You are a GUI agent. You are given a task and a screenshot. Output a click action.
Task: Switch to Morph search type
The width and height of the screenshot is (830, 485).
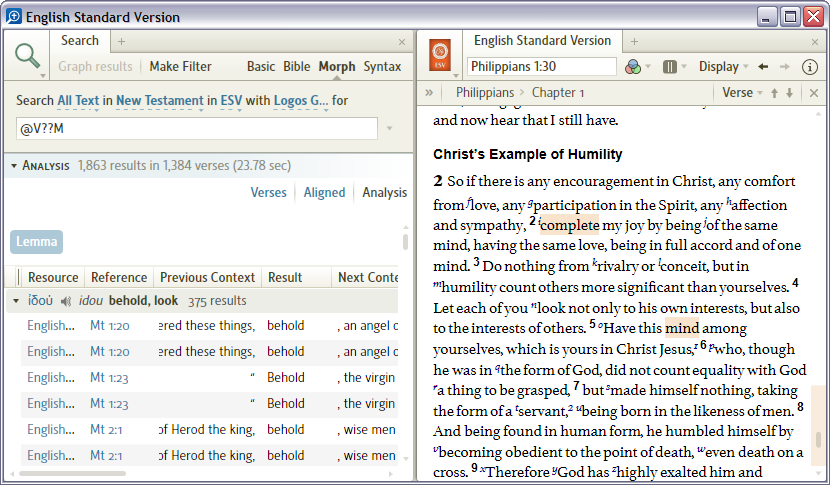337,67
